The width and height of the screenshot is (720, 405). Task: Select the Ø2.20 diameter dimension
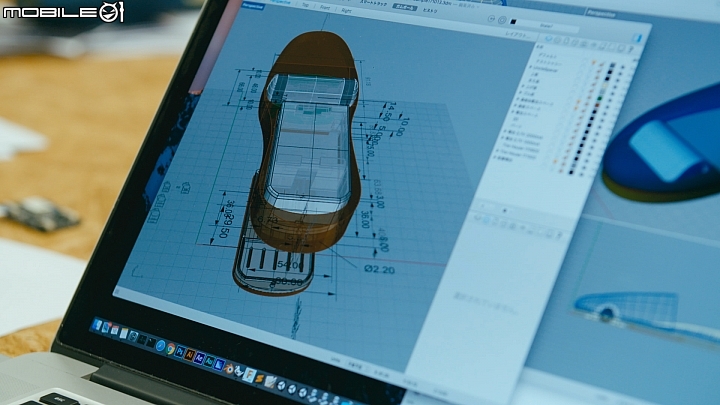click(x=379, y=269)
